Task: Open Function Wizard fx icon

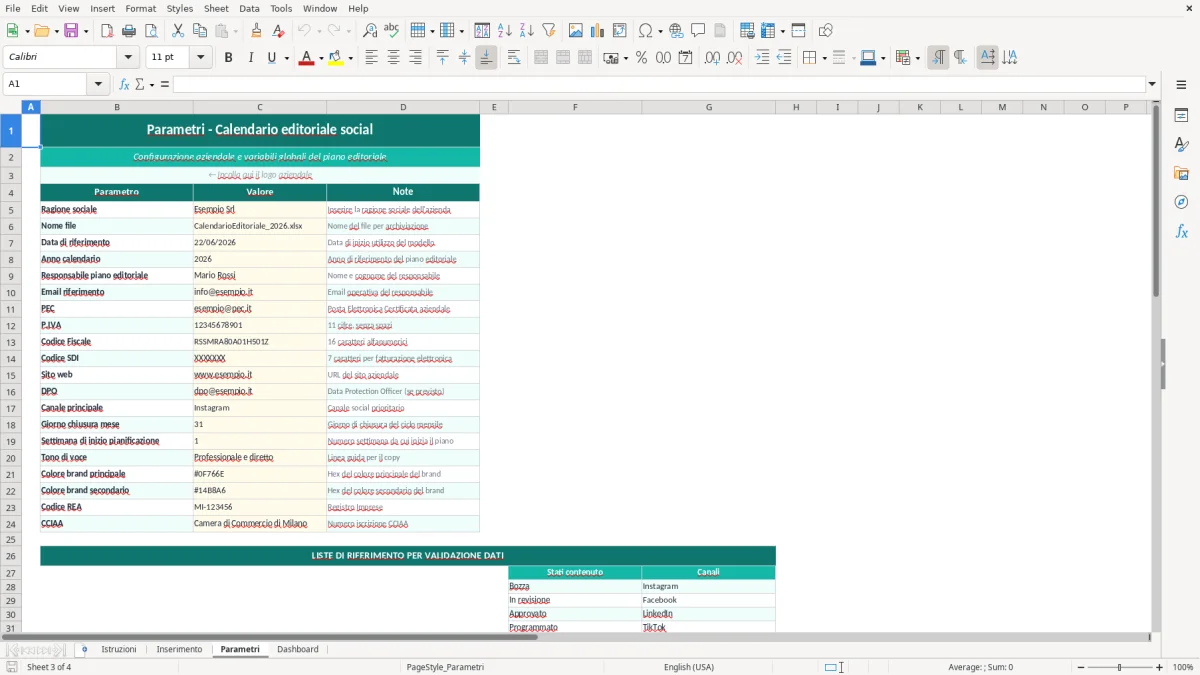Action: [124, 84]
